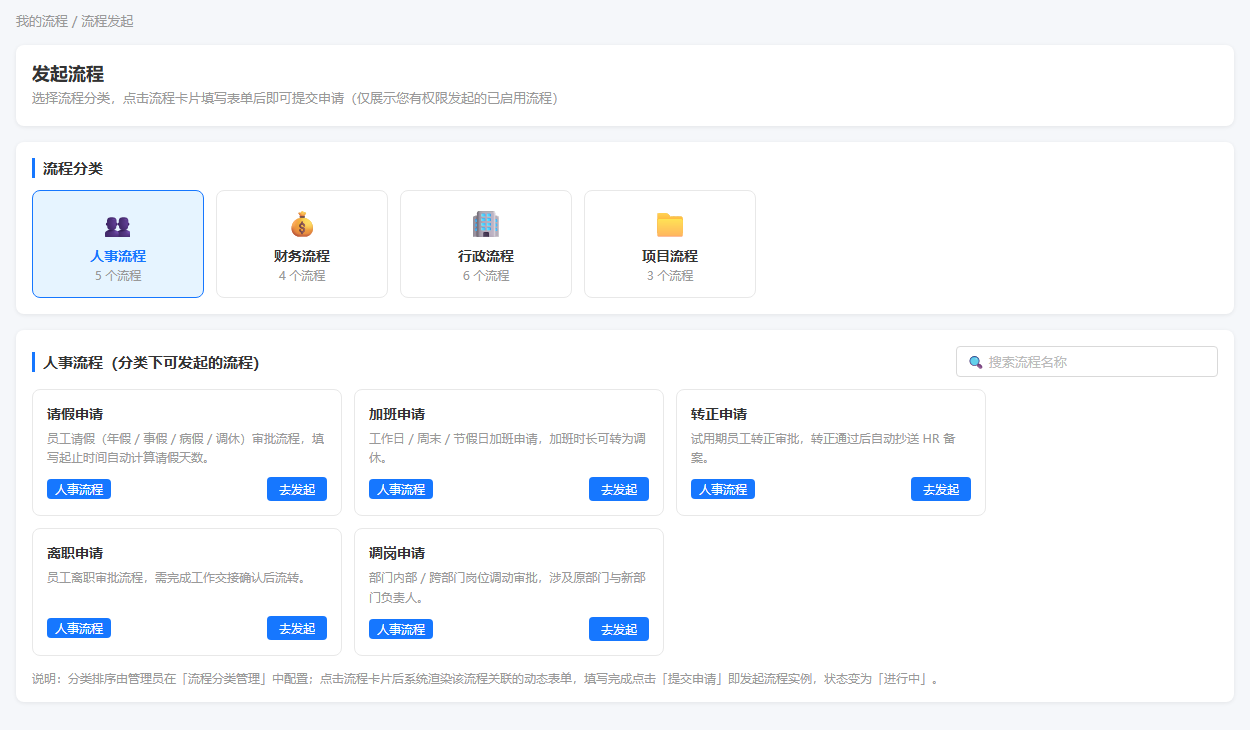The image size is (1250, 730).
Task: Click the 人事流程（分类下可发起的流程）heading
Action: point(151,362)
